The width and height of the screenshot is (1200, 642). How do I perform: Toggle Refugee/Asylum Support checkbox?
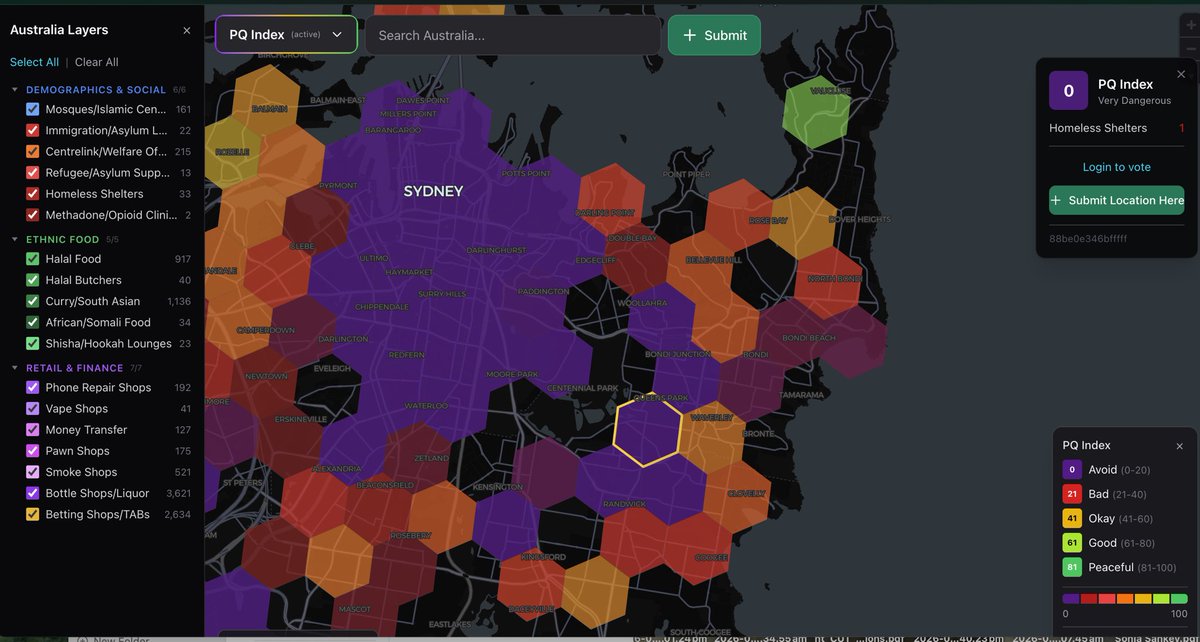point(33,173)
